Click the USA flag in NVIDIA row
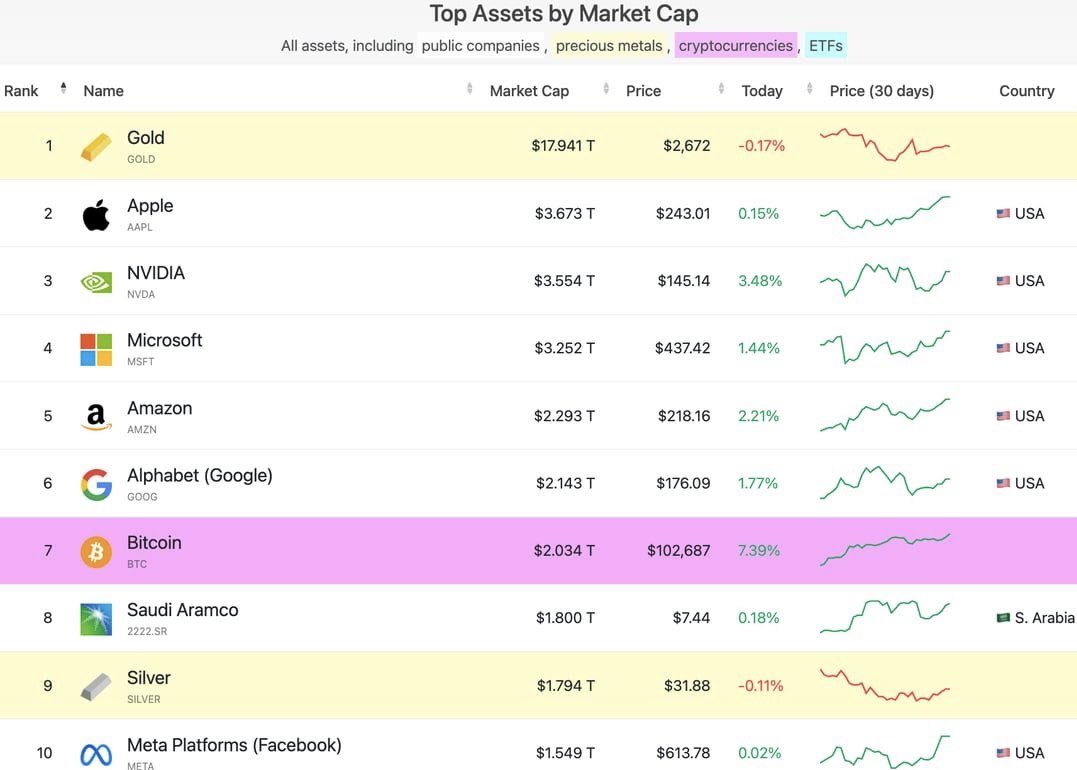Screen dimensions: 1077x770 tap(1003, 281)
